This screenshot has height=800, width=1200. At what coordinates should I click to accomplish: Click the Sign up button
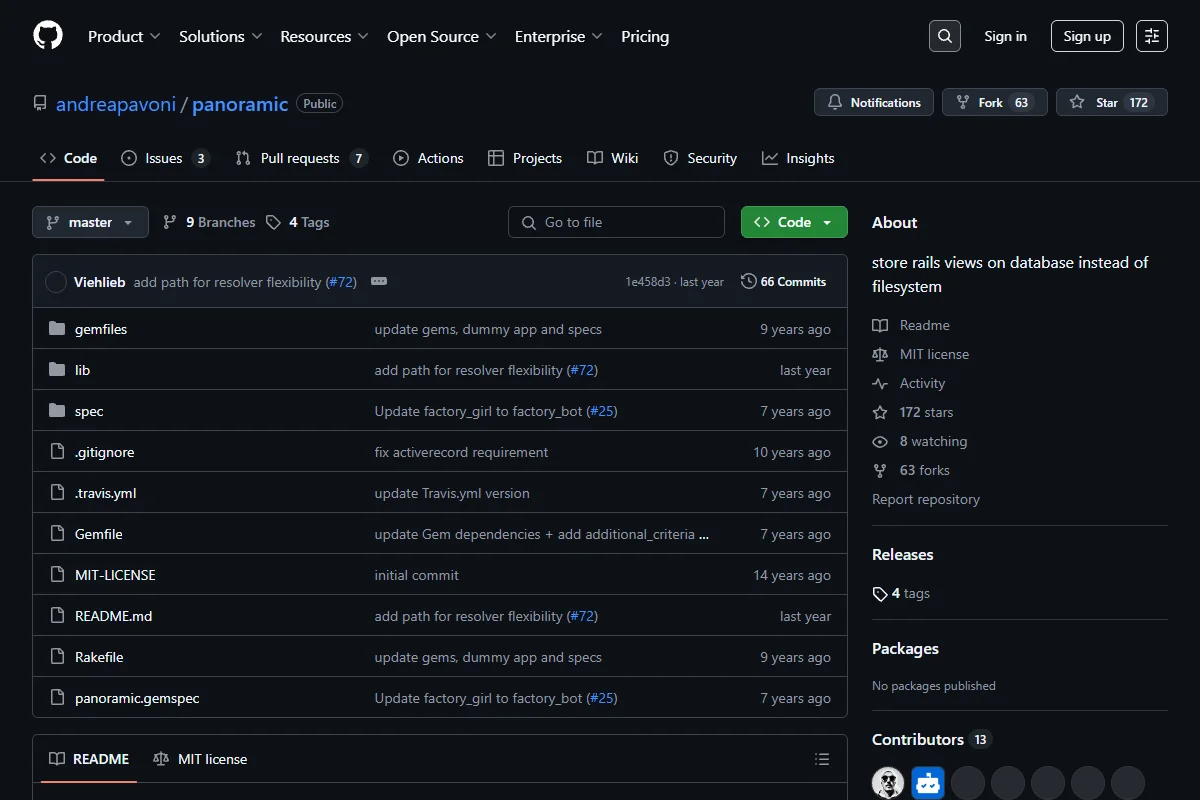click(x=1087, y=36)
